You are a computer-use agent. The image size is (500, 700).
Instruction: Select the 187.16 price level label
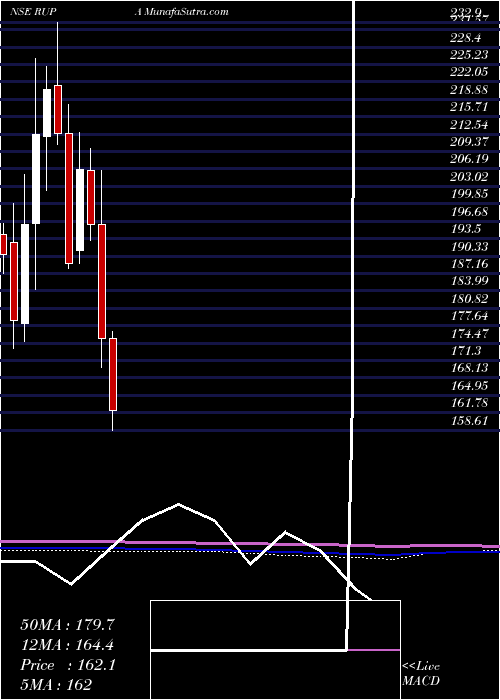[x=470, y=264]
